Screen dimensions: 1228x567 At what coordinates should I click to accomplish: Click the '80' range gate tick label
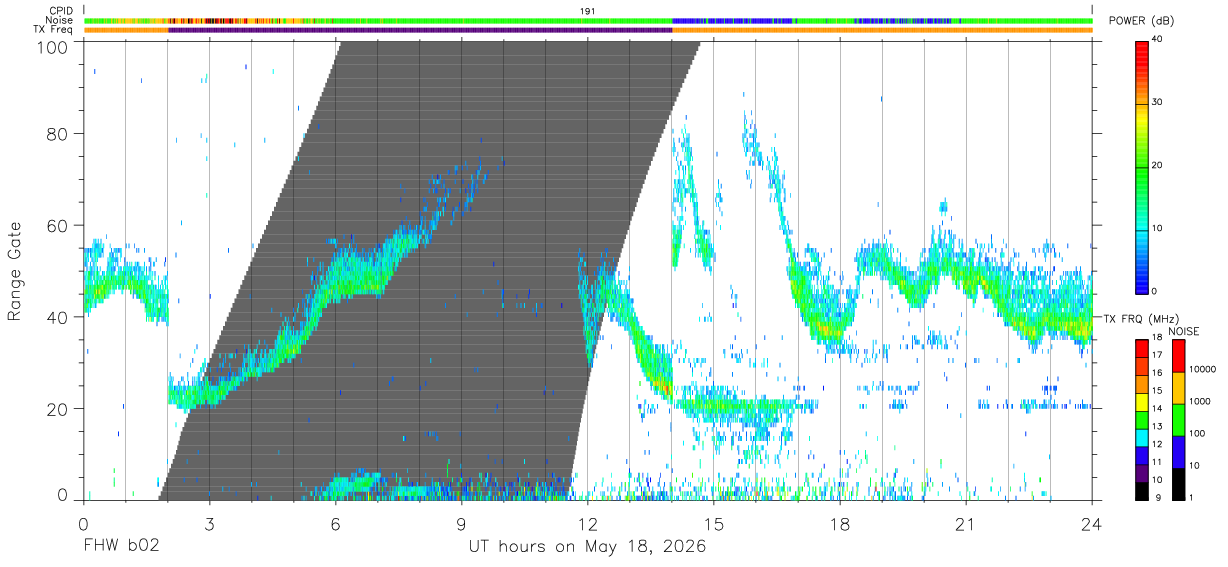58,133
